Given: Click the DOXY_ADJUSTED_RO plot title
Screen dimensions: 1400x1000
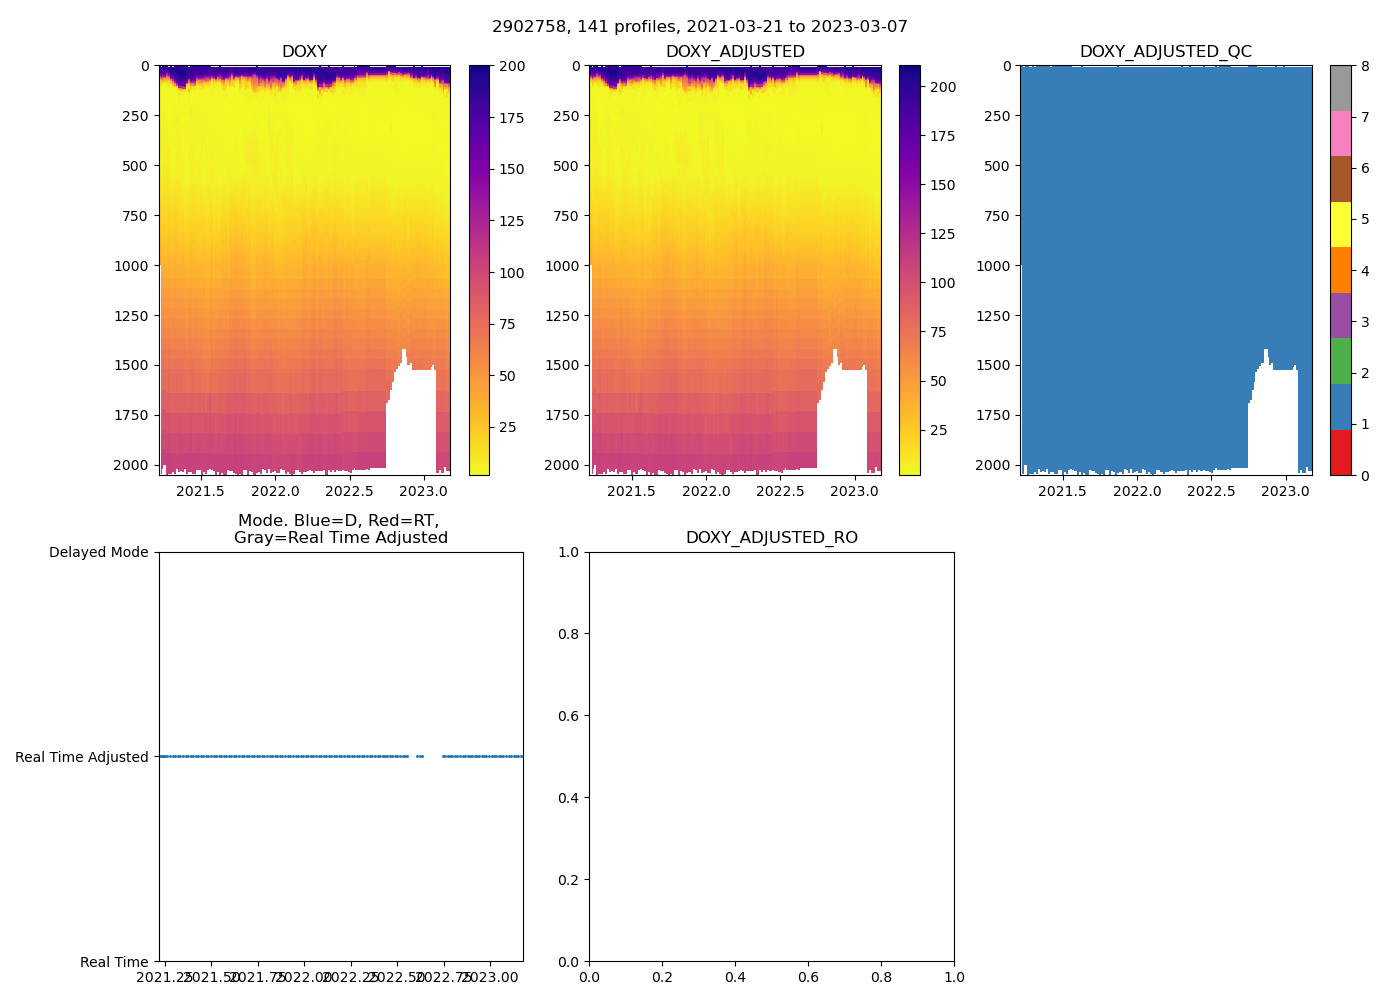Looking at the screenshot, I should point(771,538).
